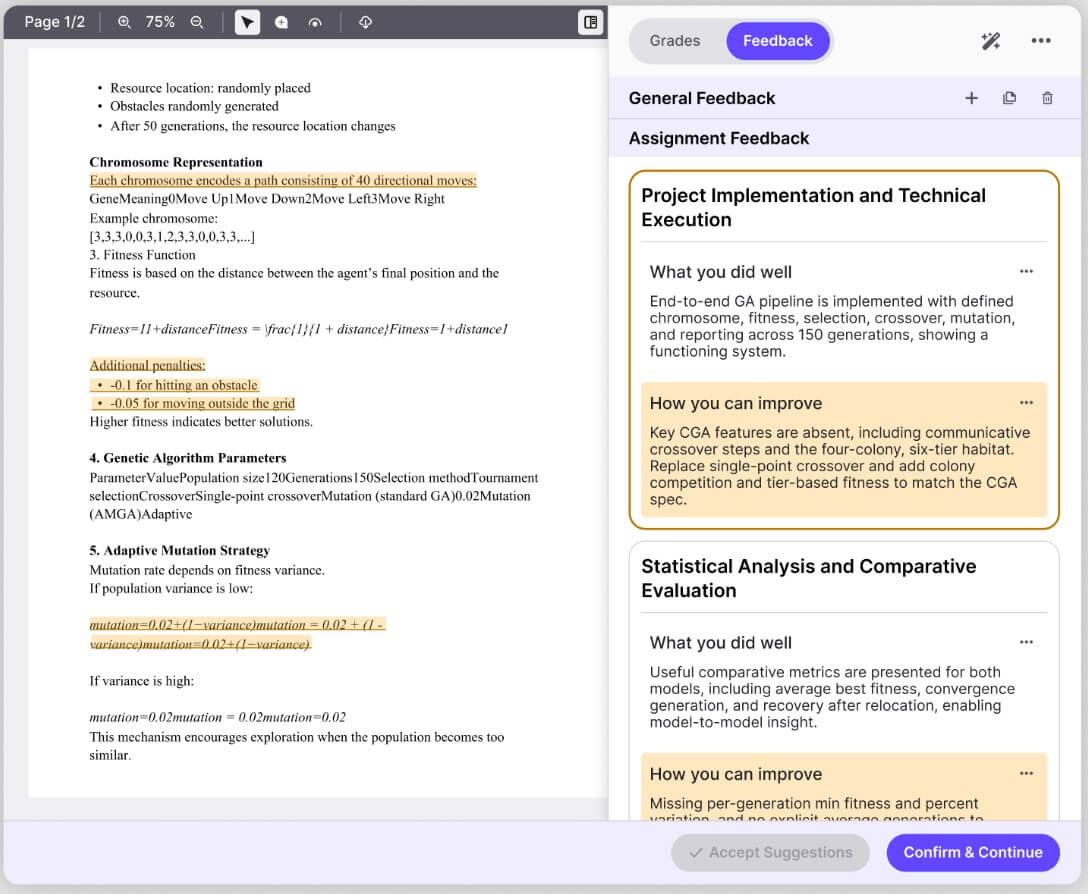Click '5. Adaptive Mutation Strategy' heading
Screen dimensions: 1088x894
pos(179,550)
